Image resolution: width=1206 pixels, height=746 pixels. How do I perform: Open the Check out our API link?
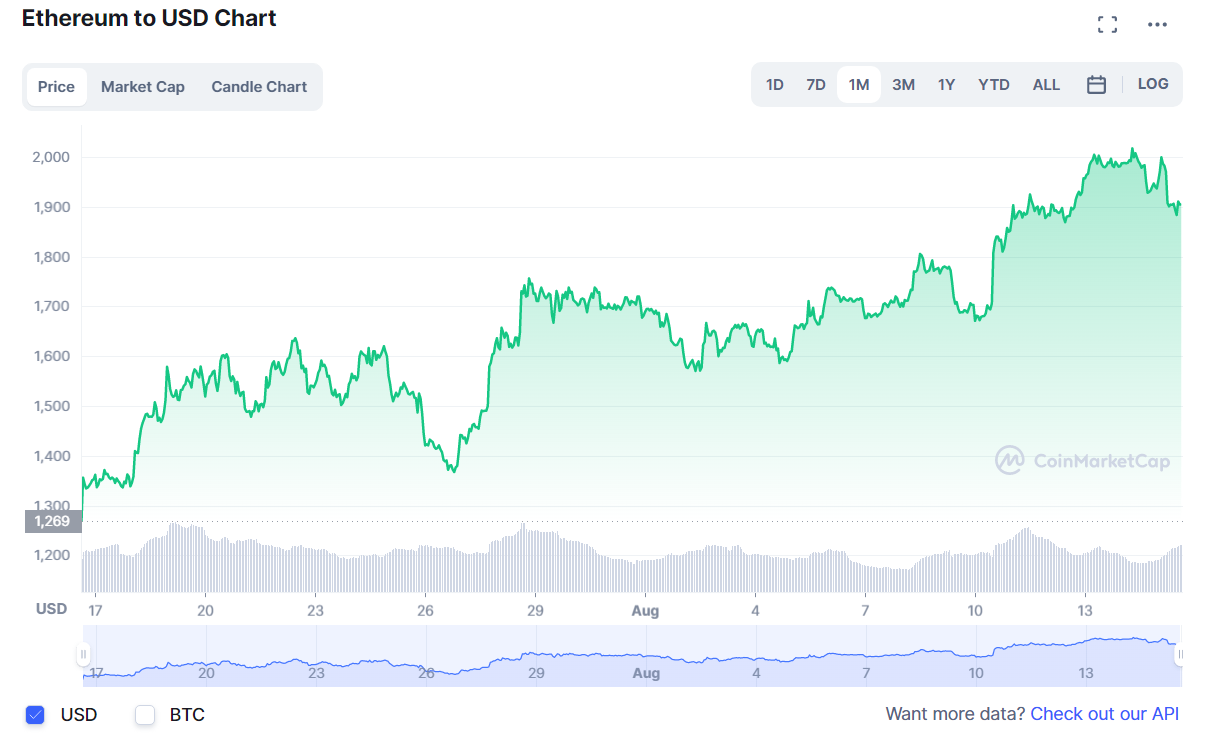pos(1104,714)
